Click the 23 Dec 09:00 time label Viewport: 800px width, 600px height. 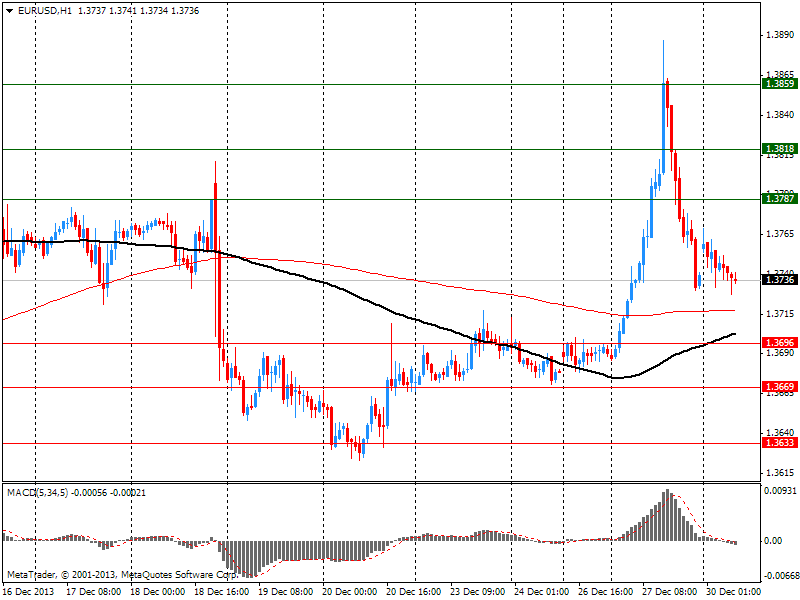coord(478,592)
